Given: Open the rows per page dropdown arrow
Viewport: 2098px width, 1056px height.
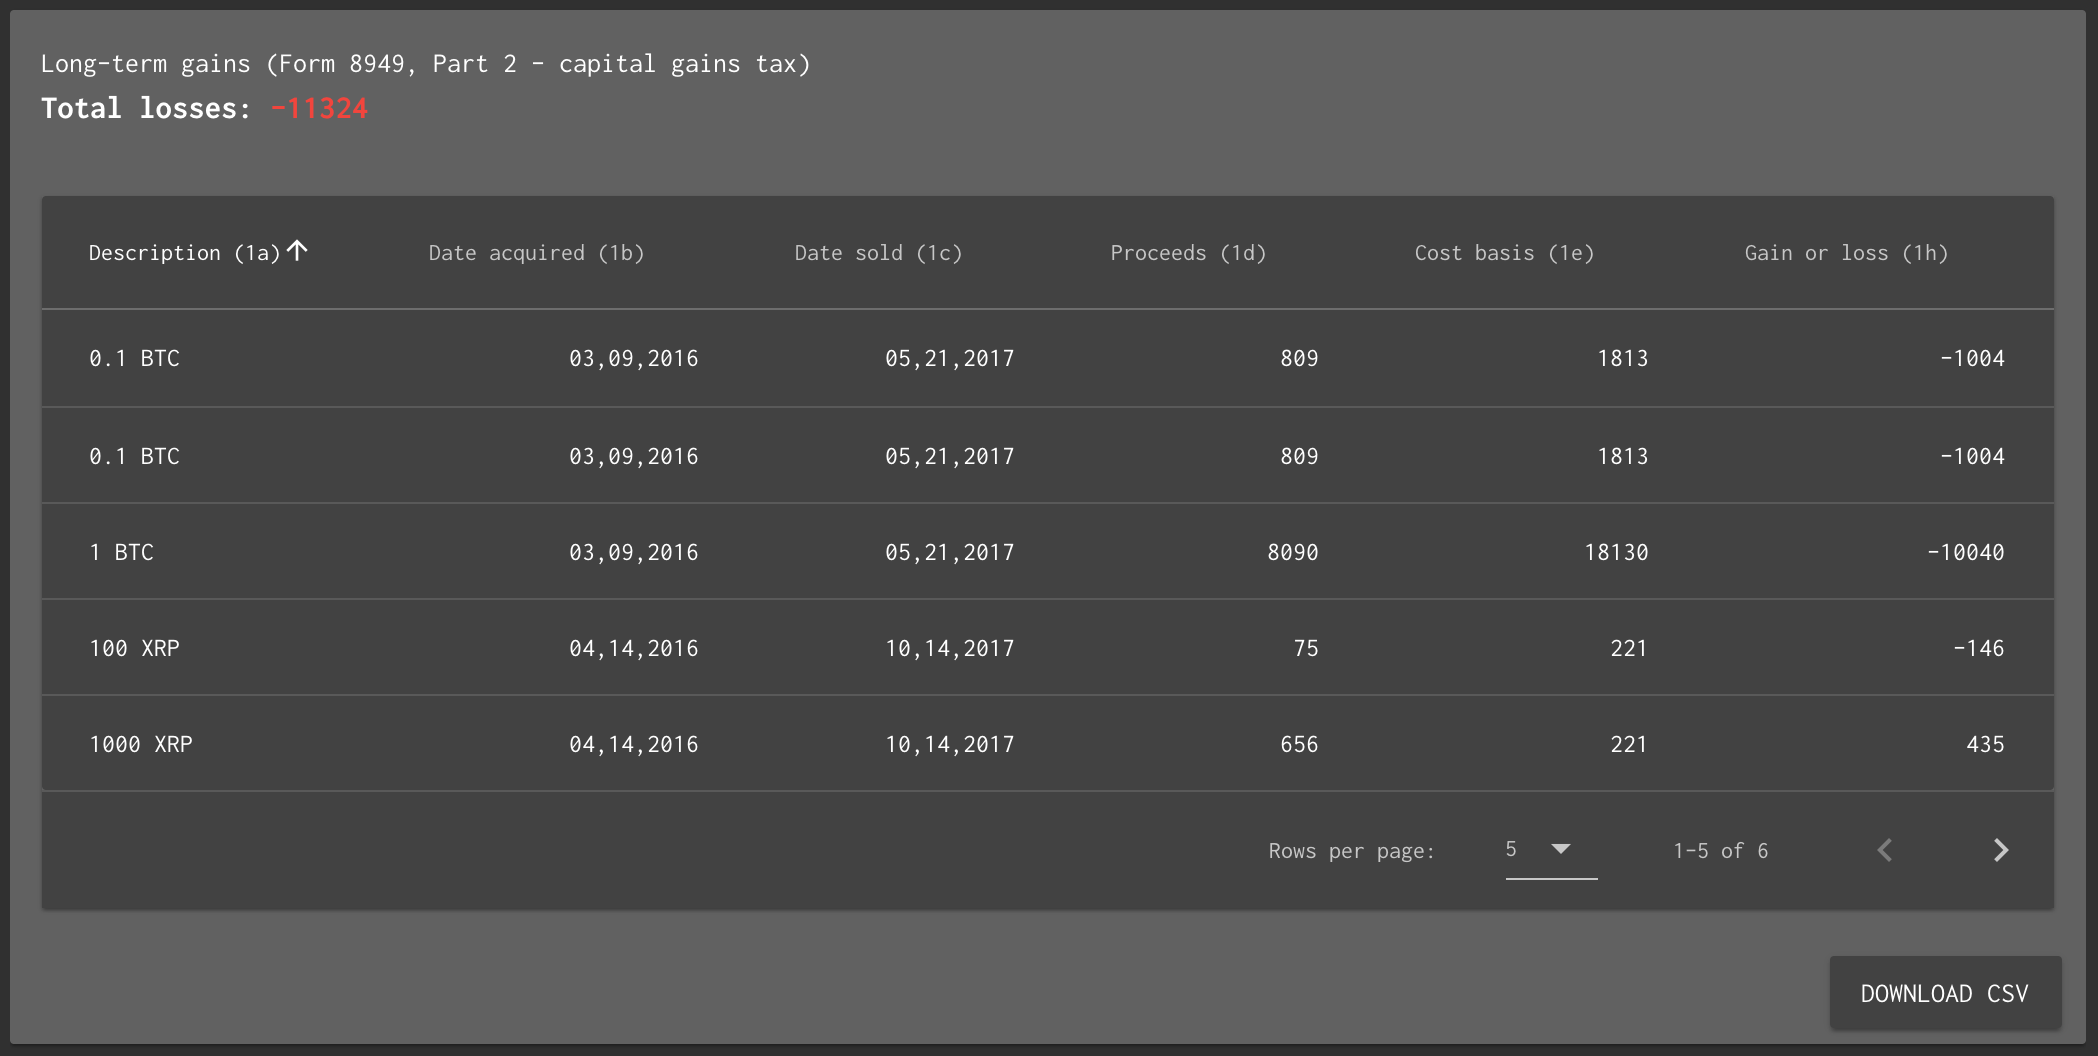Looking at the screenshot, I should pyautogui.click(x=1561, y=849).
